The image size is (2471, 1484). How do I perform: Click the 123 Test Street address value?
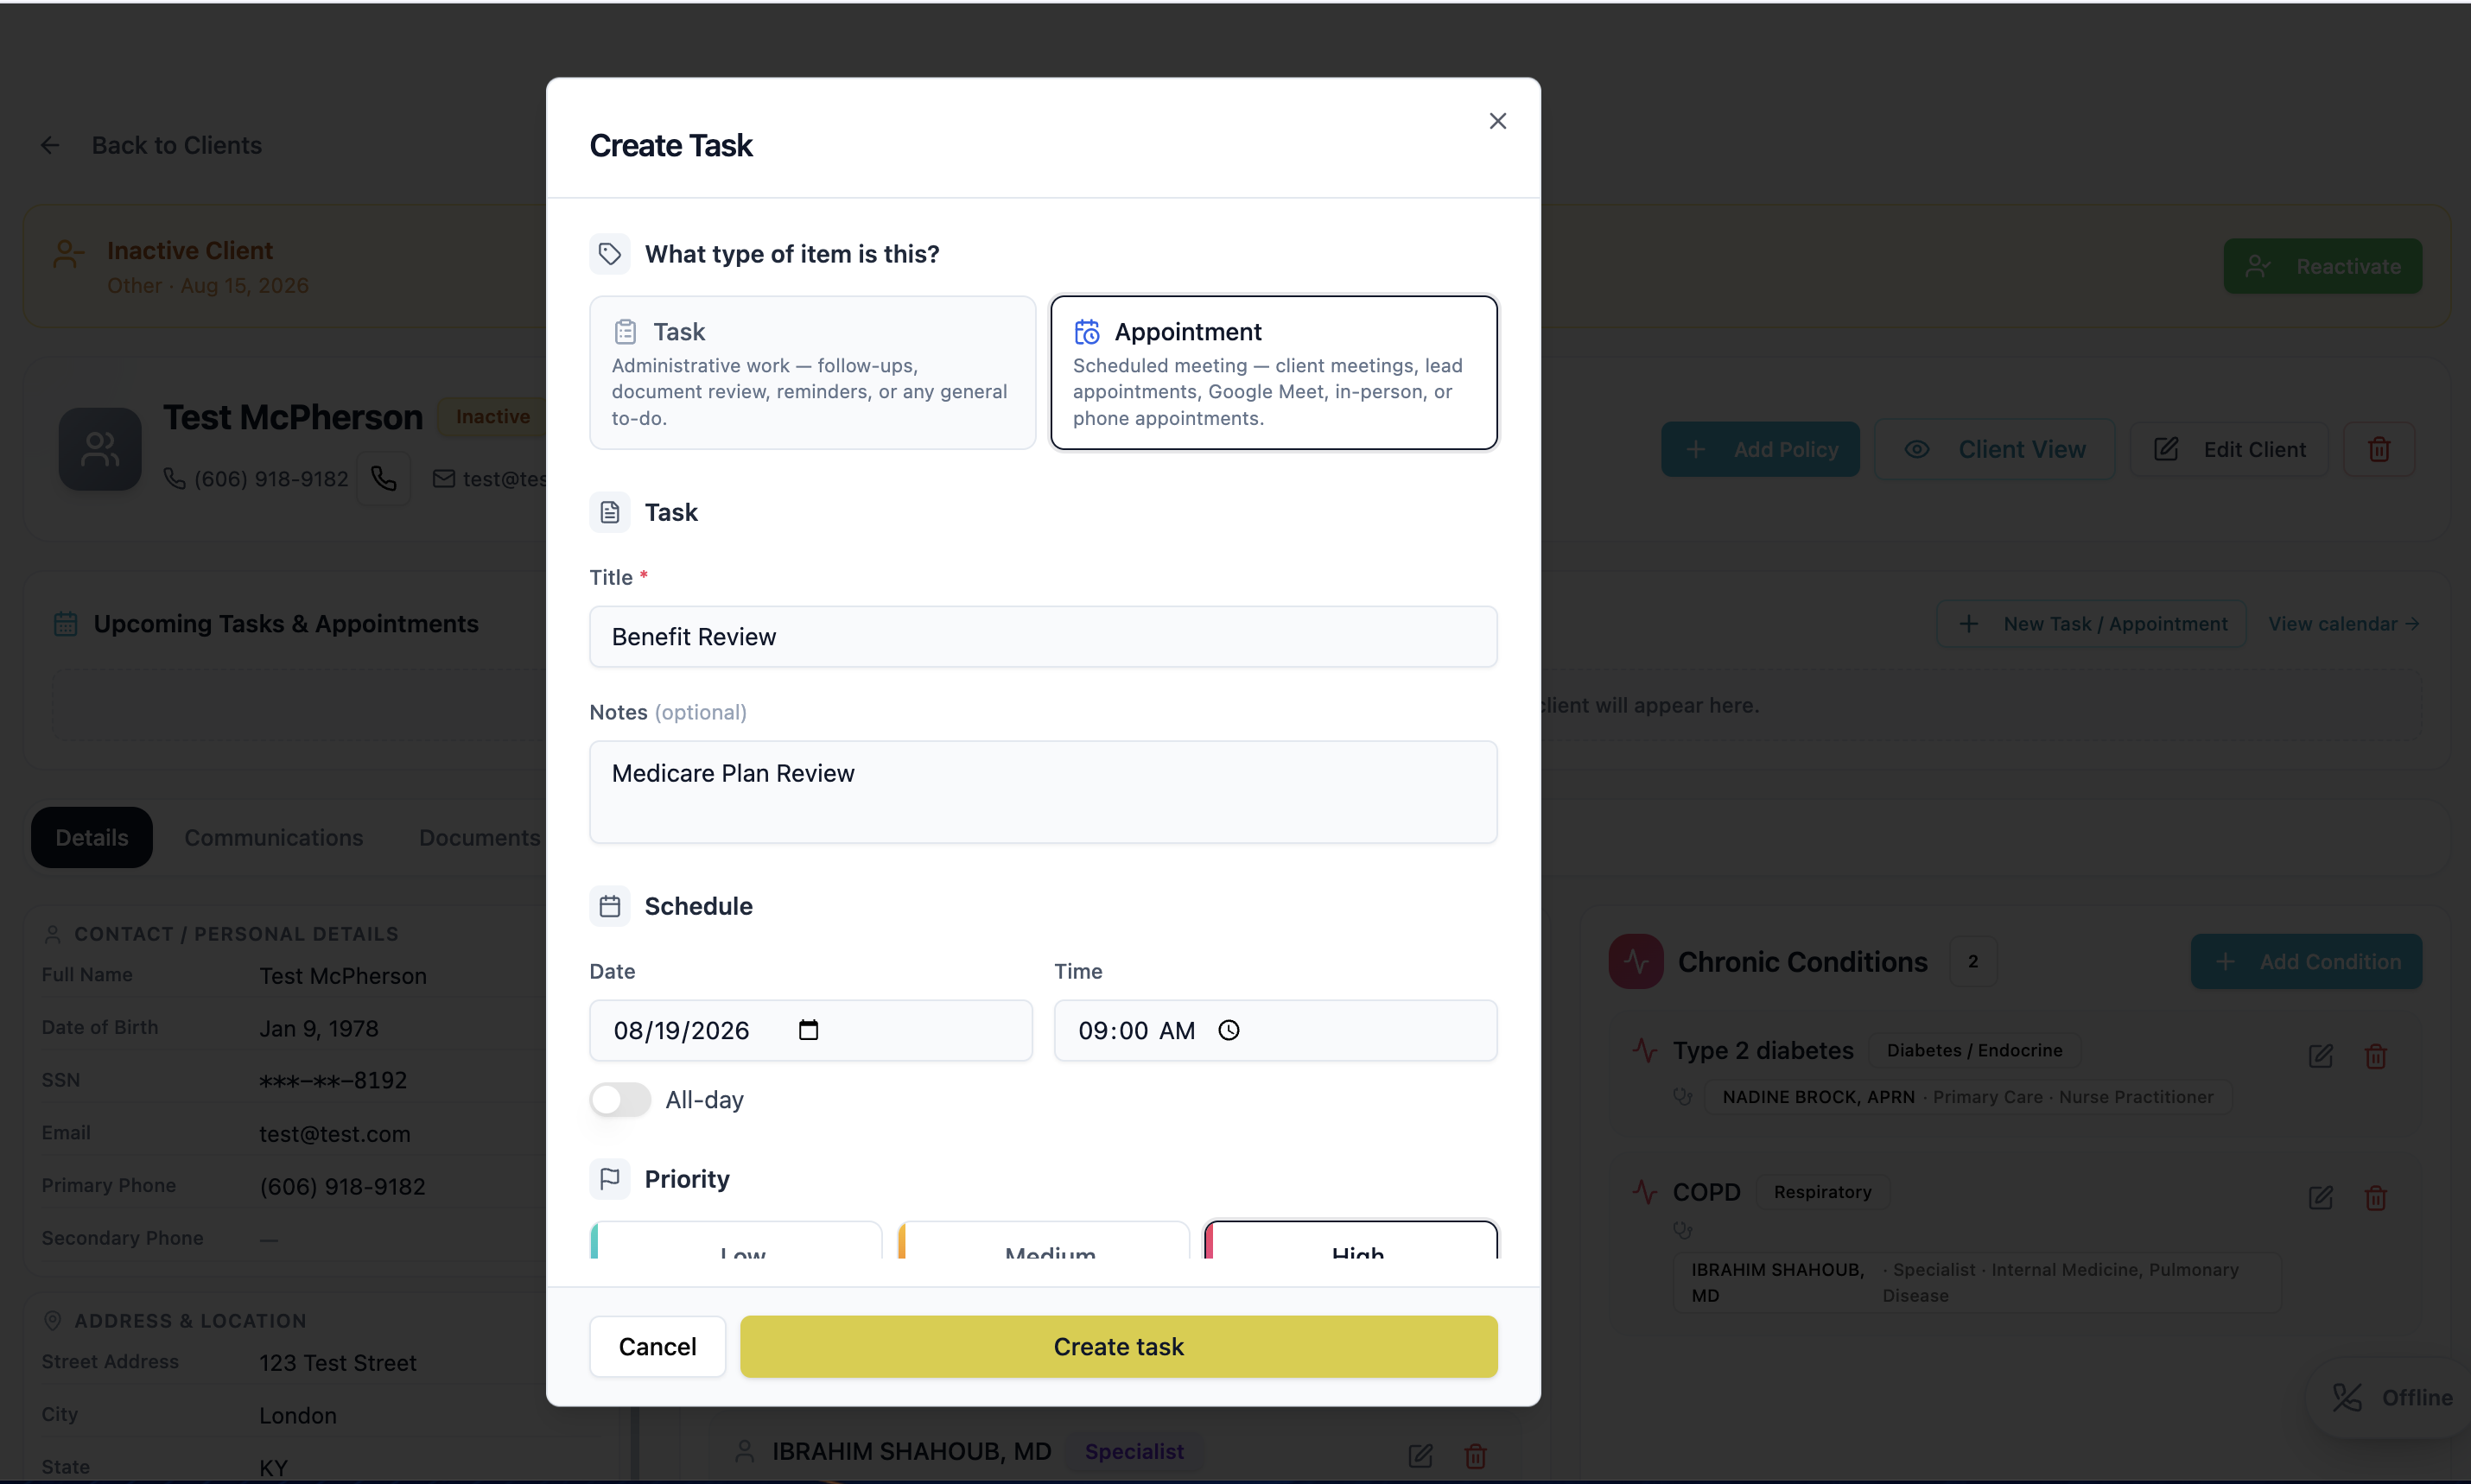[x=338, y=1364]
